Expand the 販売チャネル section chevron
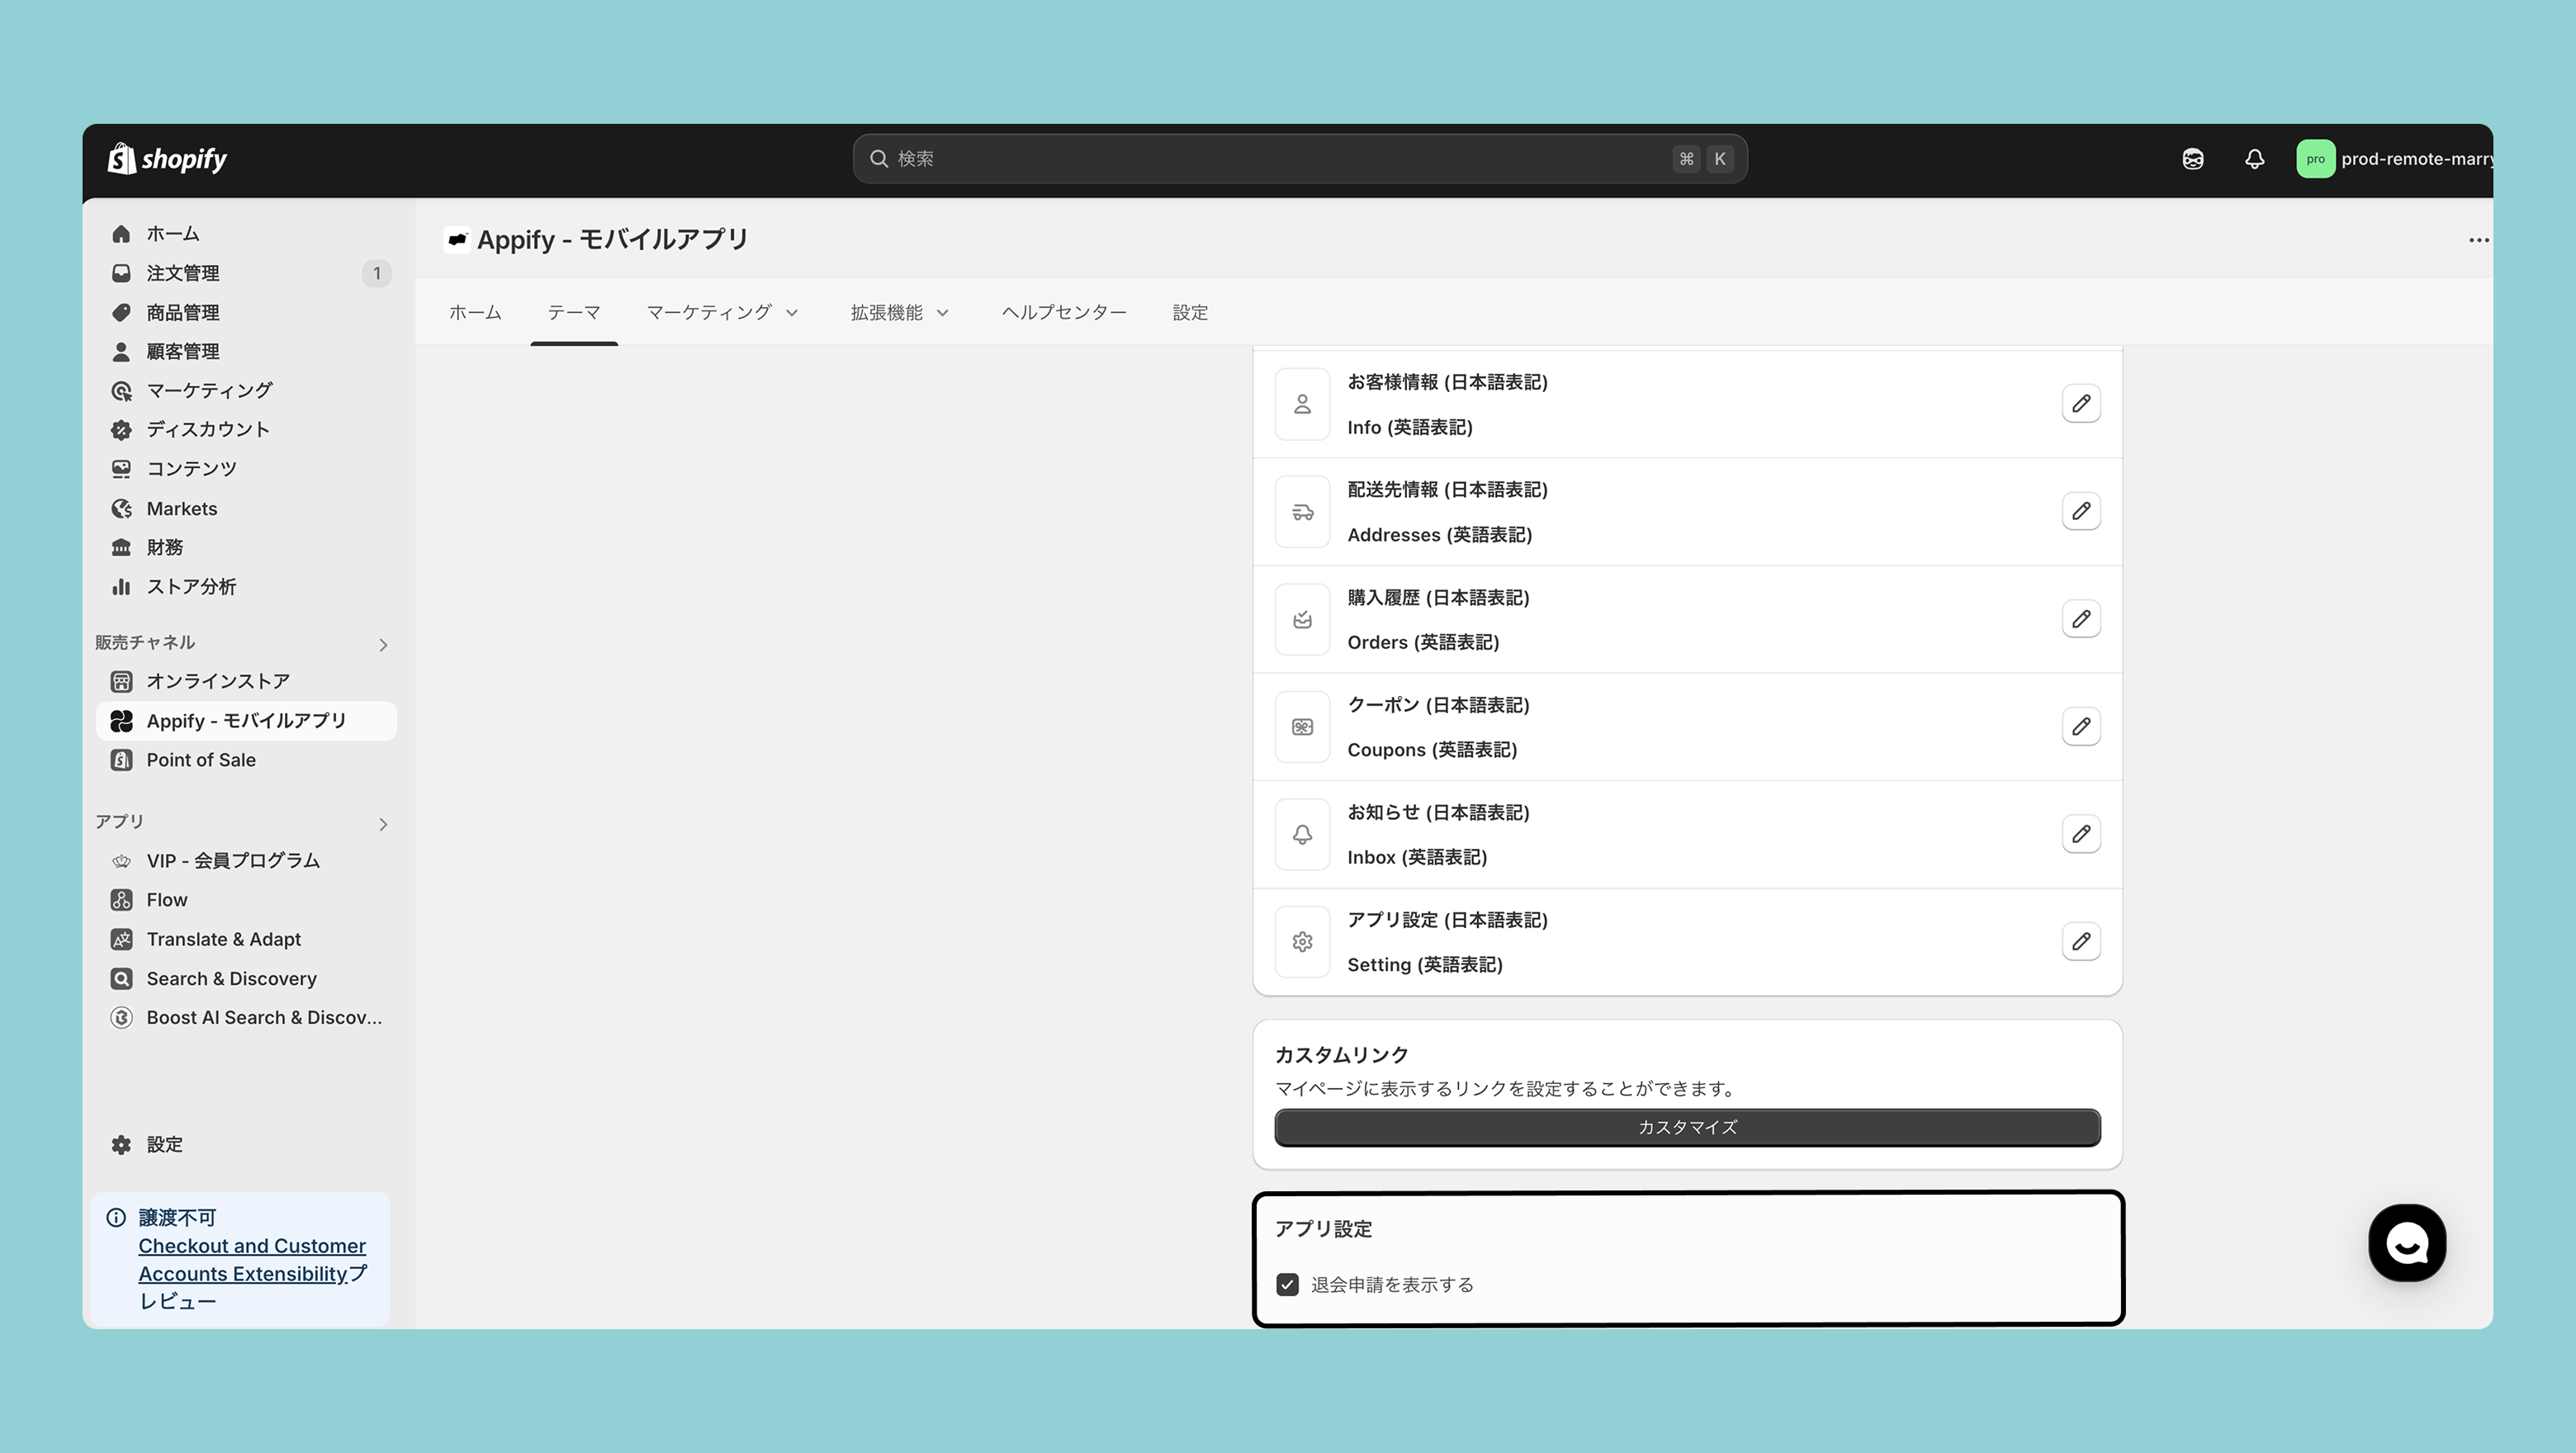 (x=383, y=645)
